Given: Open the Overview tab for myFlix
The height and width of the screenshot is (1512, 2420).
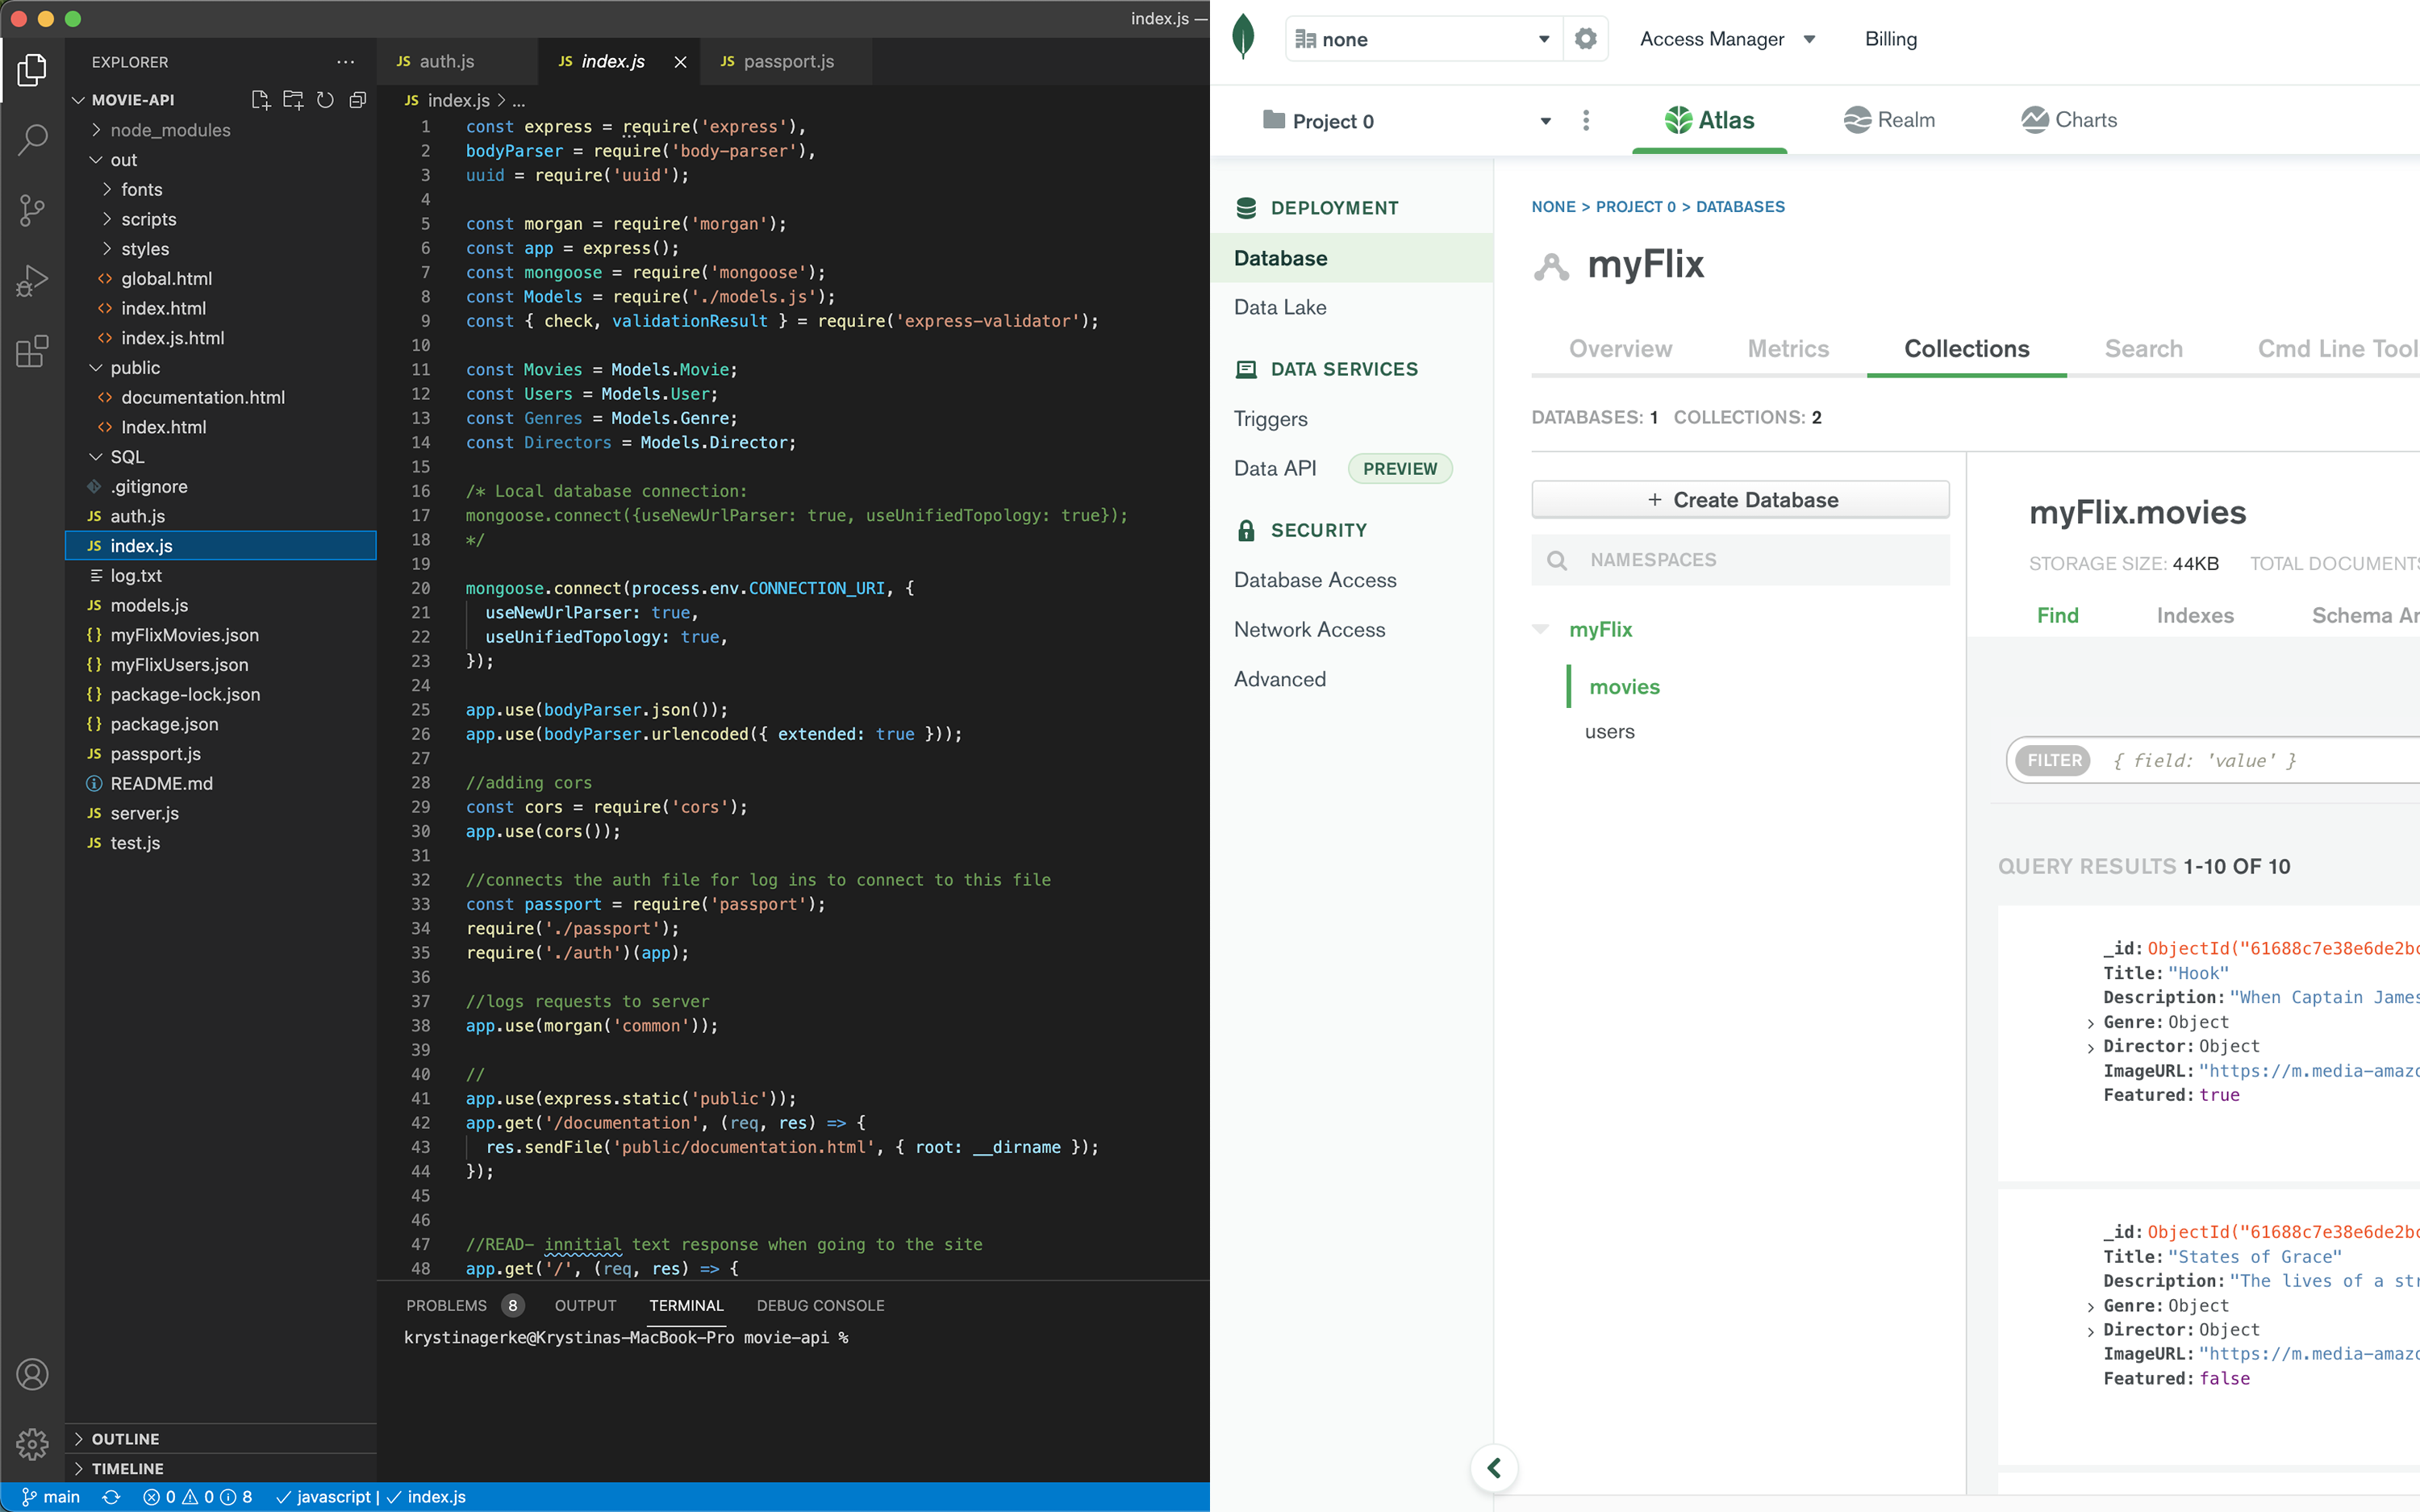Looking at the screenshot, I should (1620, 348).
